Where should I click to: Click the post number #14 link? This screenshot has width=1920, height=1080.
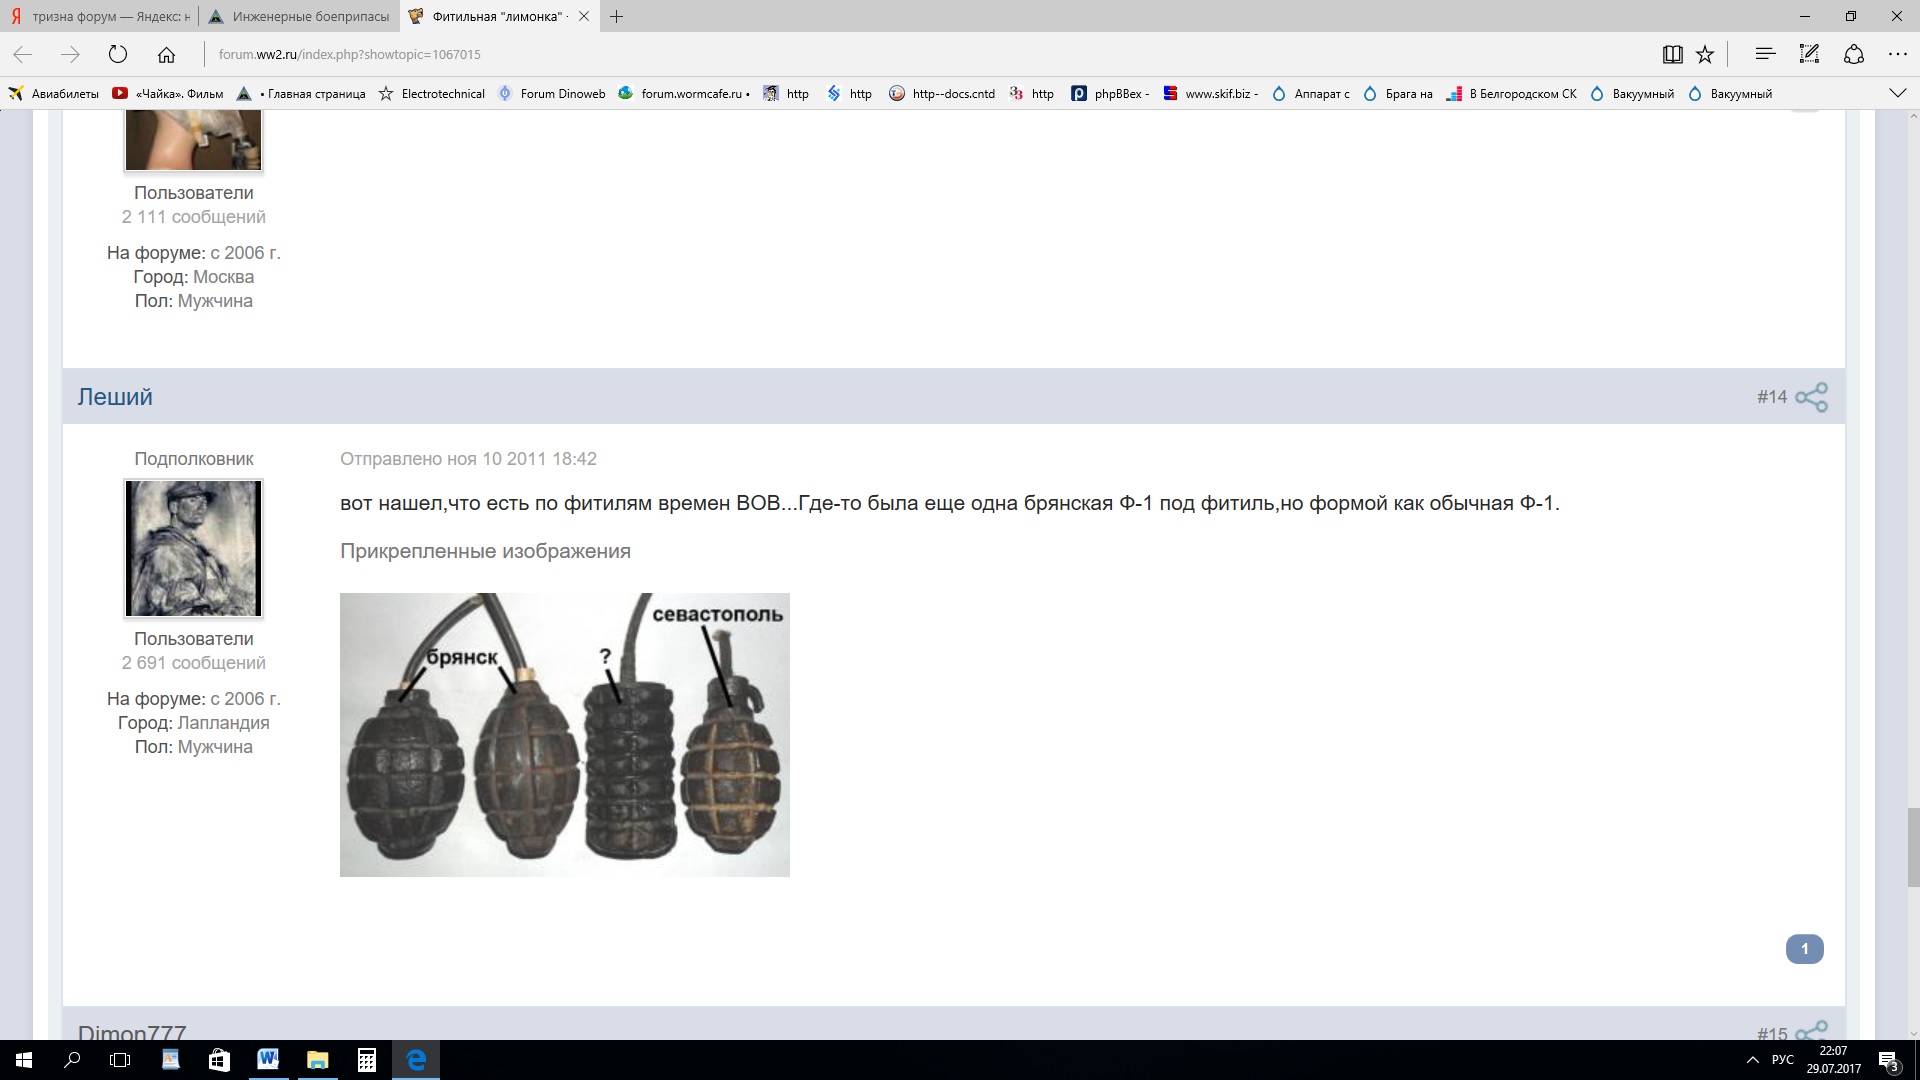tap(1771, 397)
